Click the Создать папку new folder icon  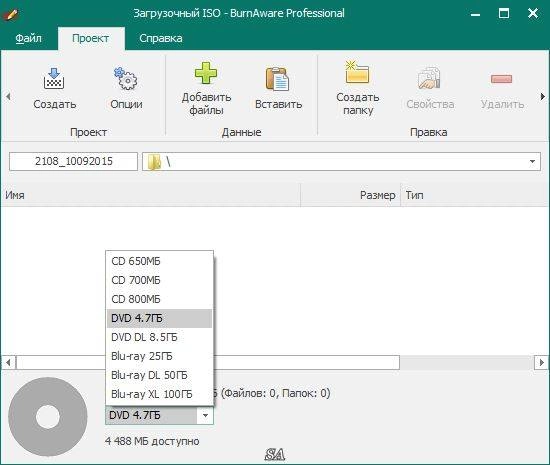click(357, 72)
